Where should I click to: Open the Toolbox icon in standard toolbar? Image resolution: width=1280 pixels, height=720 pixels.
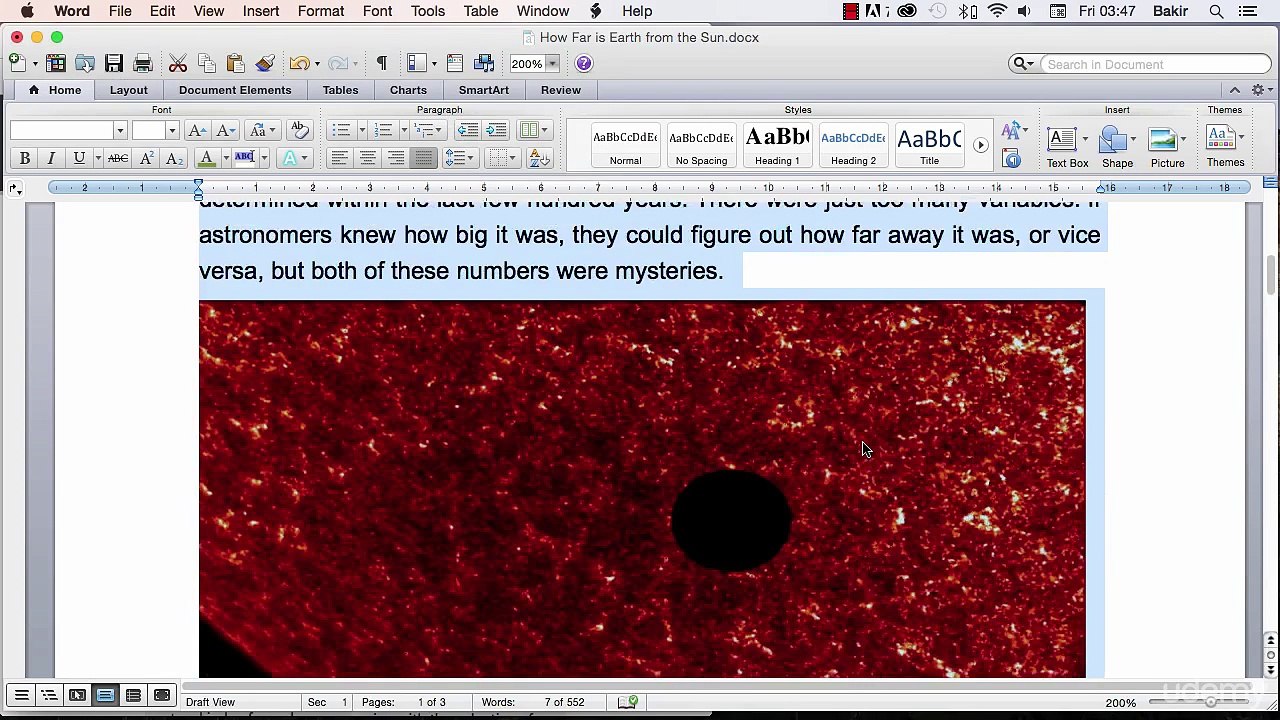click(455, 64)
